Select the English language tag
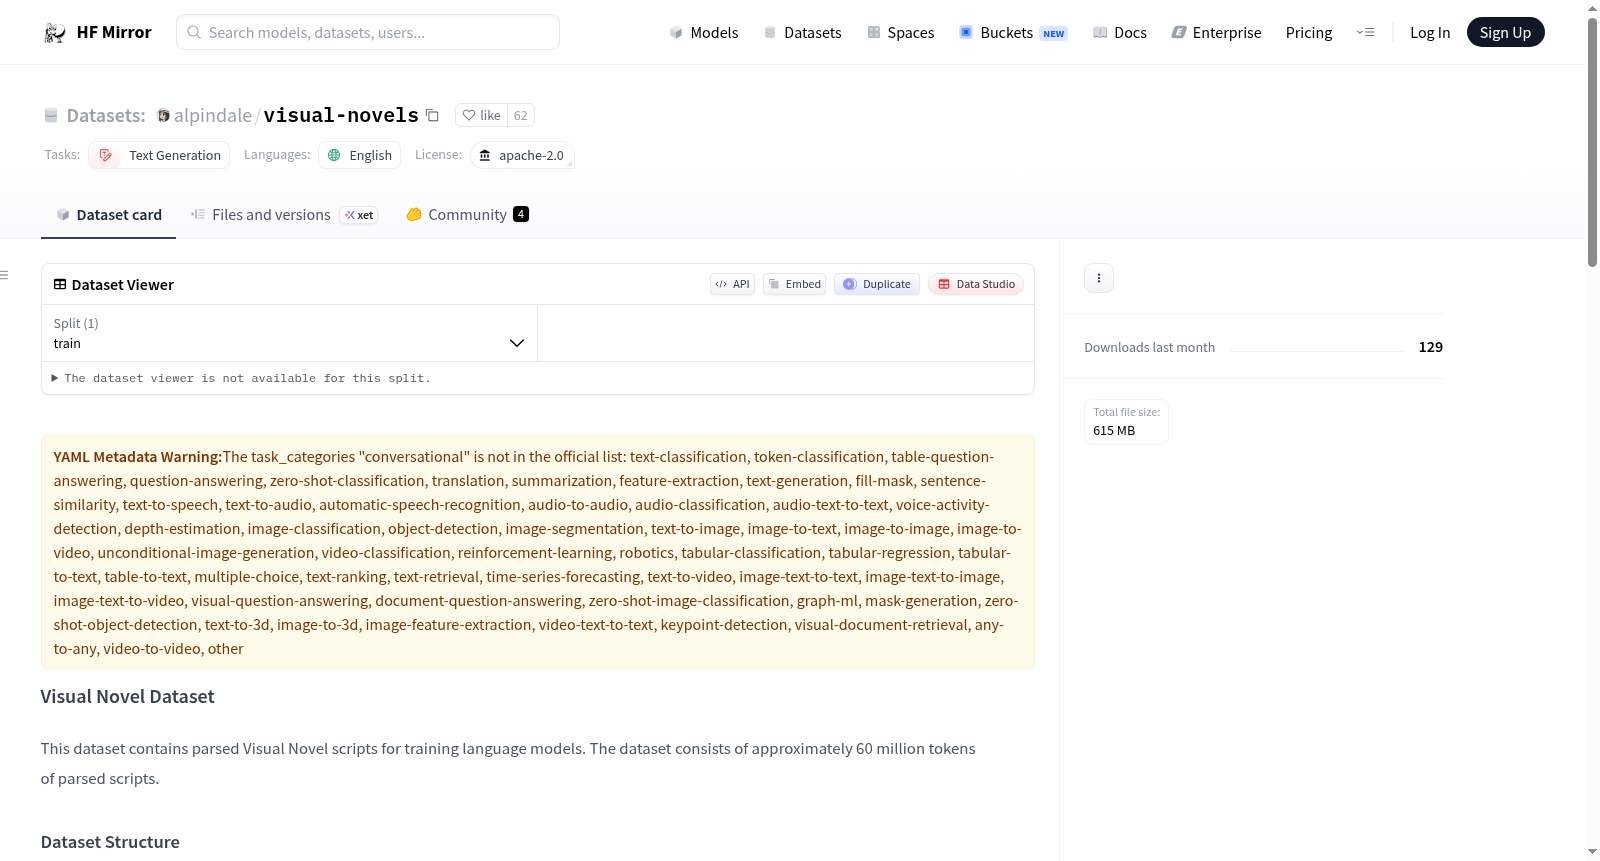1600x861 pixels. pos(359,155)
